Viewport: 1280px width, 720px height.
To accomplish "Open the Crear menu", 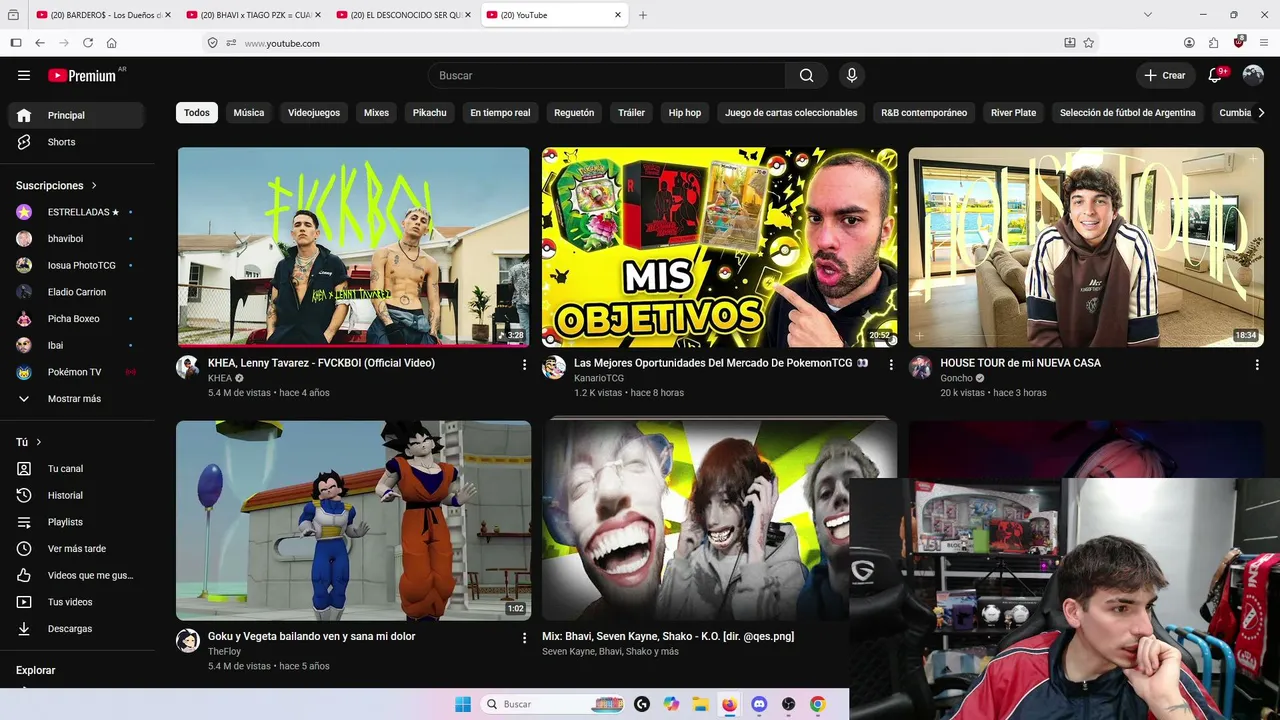I will pyautogui.click(x=1165, y=75).
